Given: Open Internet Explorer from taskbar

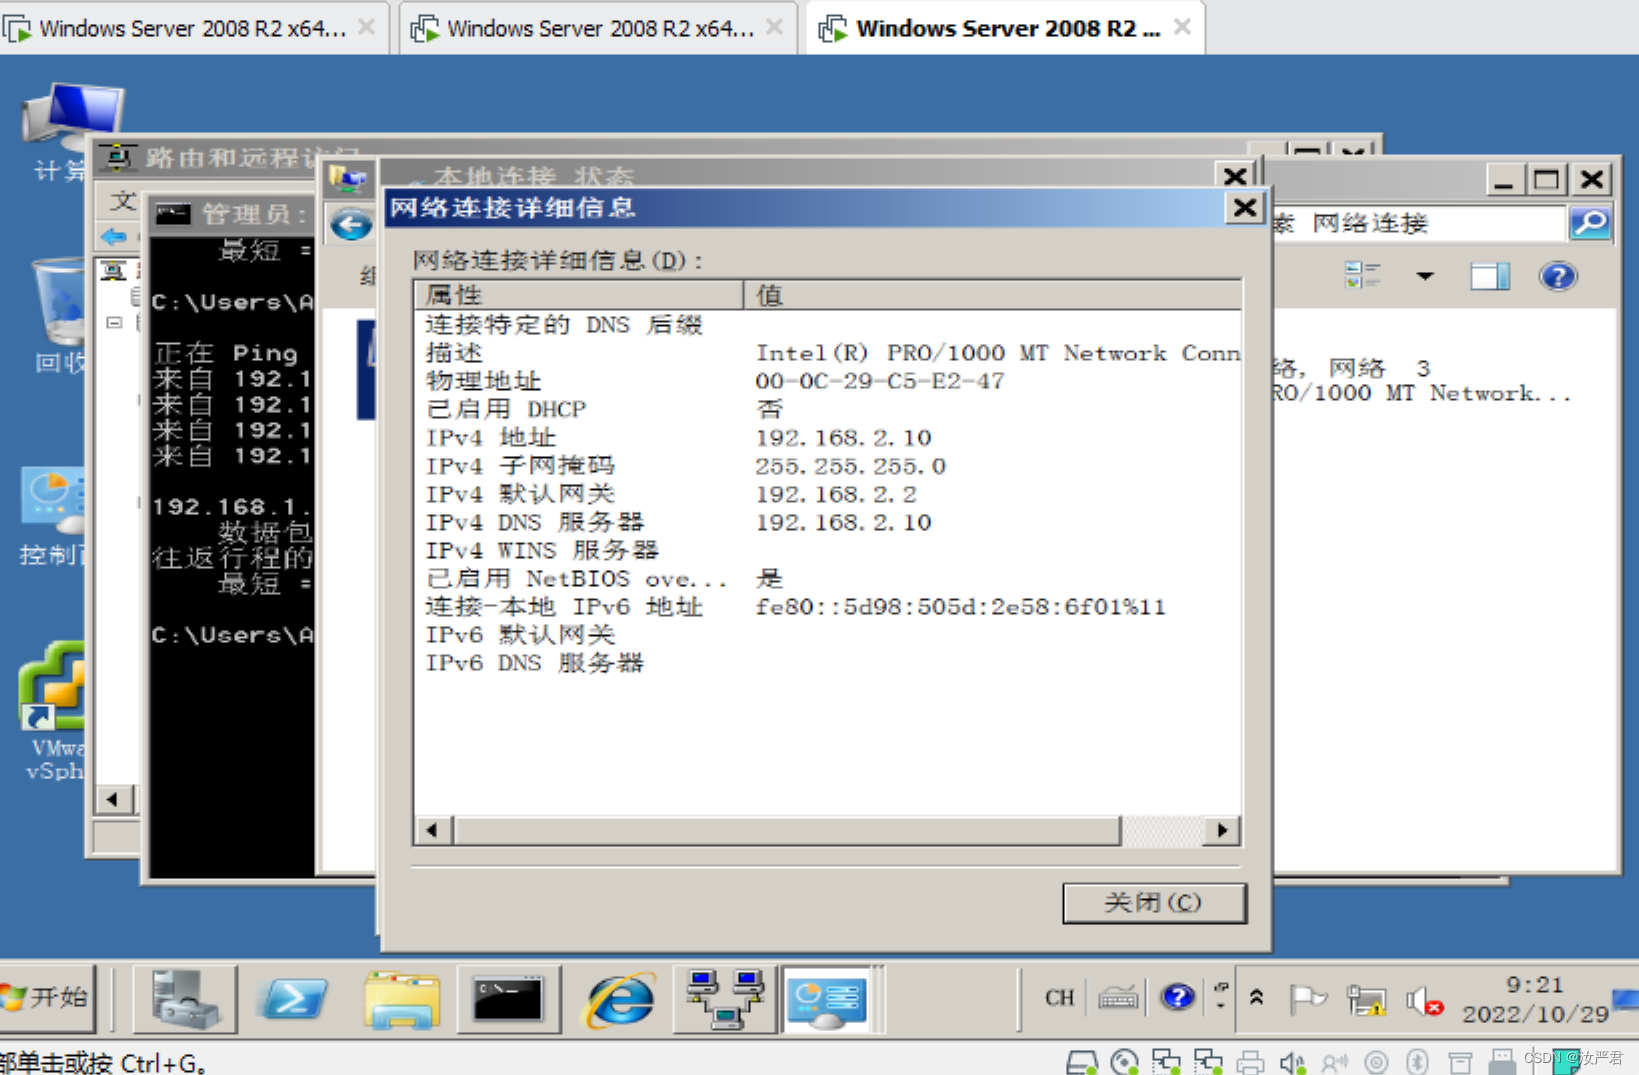Looking at the screenshot, I should point(620,999).
